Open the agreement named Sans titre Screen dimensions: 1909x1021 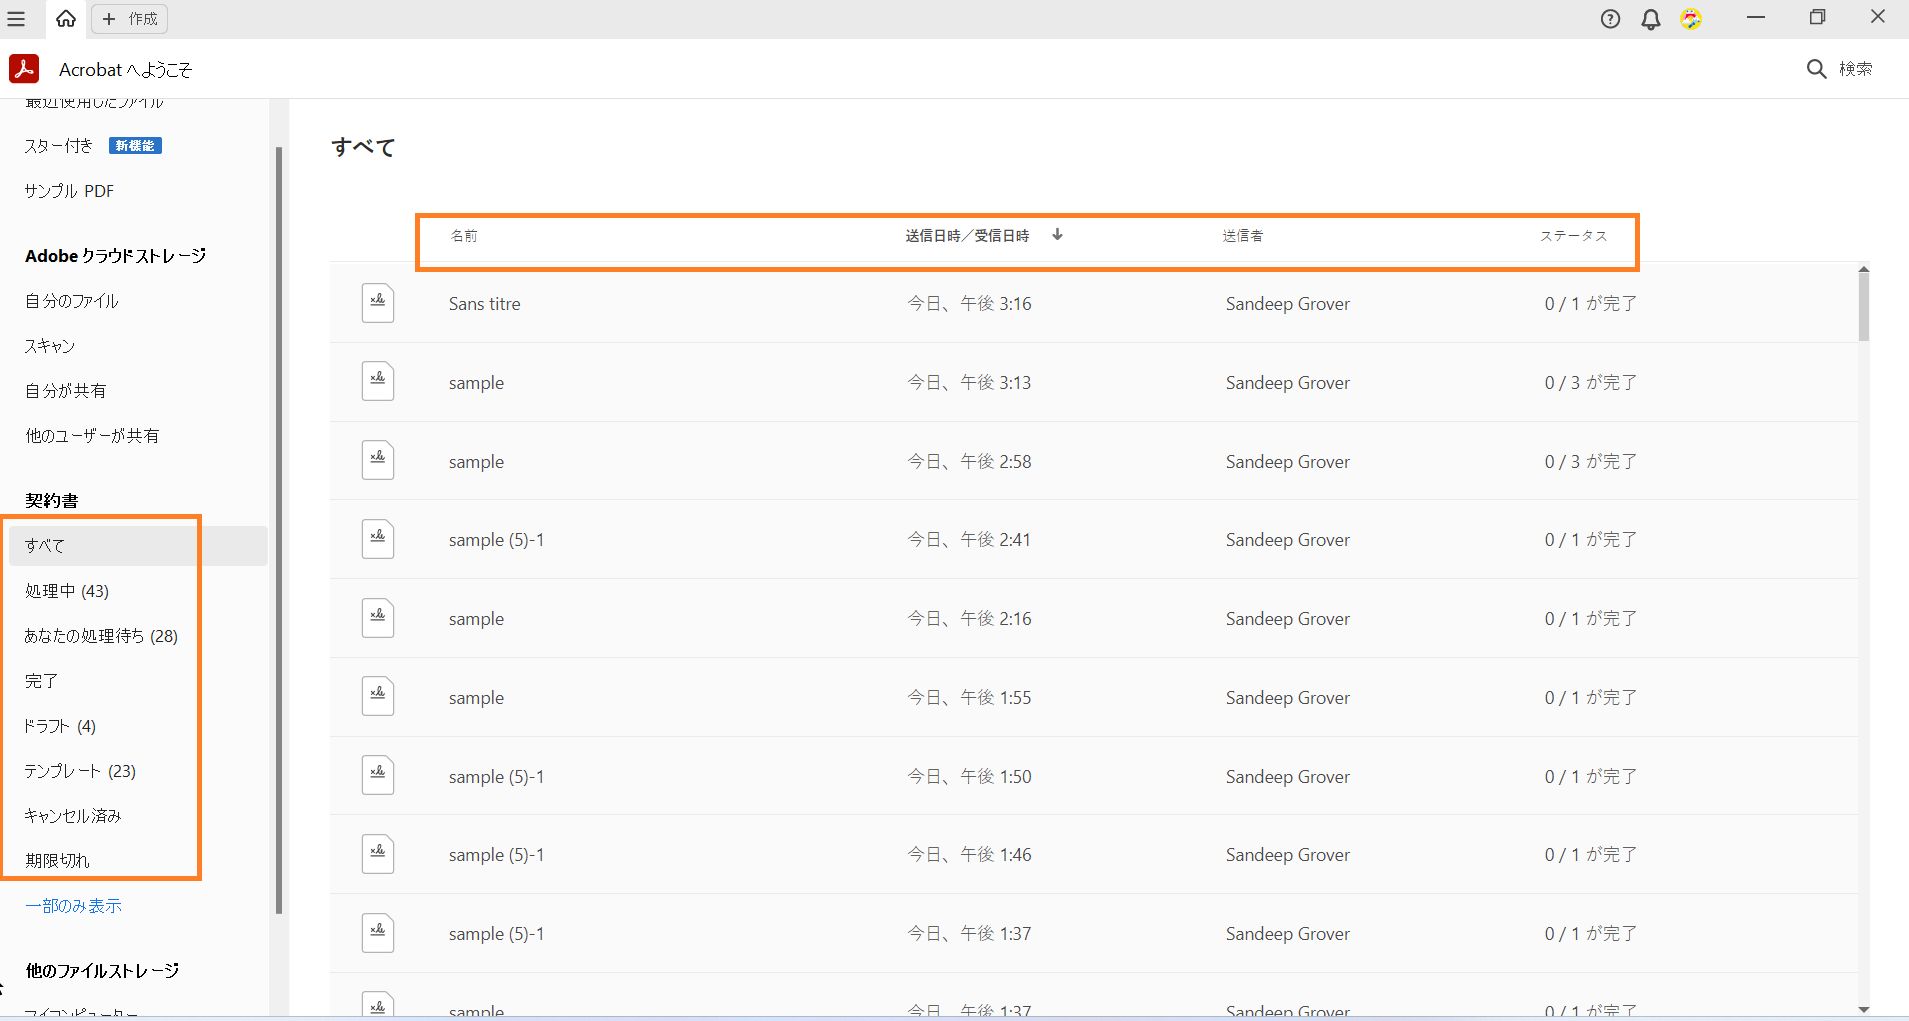pyautogui.click(x=485, y=304)
